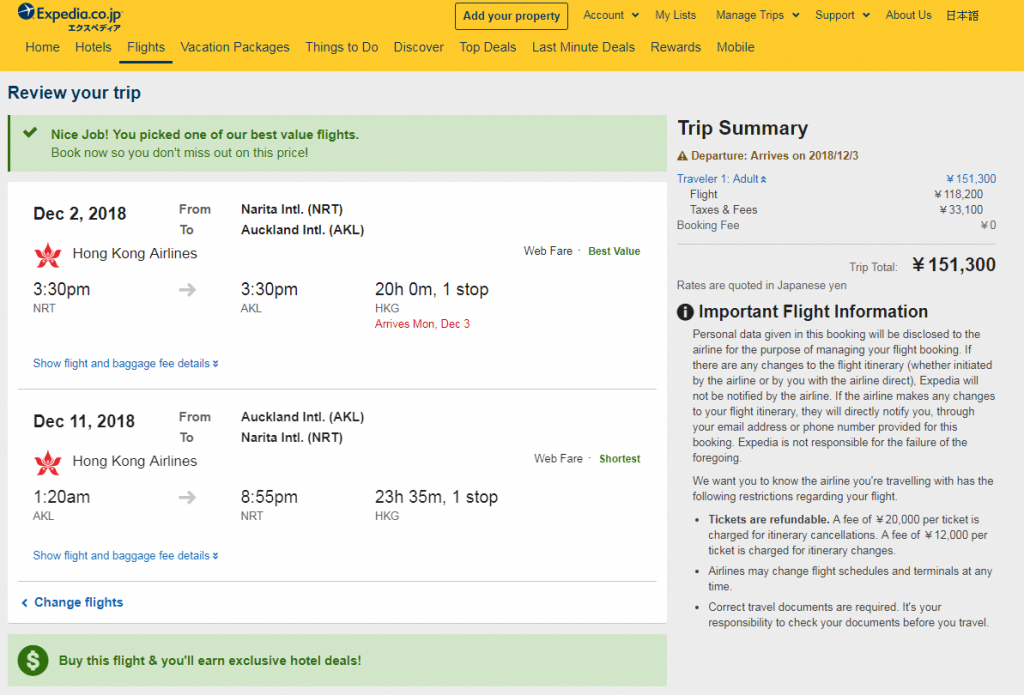Screen dimensions: 1024x695
Task: Switch the site language to 日本語
Action: click(x=962, y=15)
